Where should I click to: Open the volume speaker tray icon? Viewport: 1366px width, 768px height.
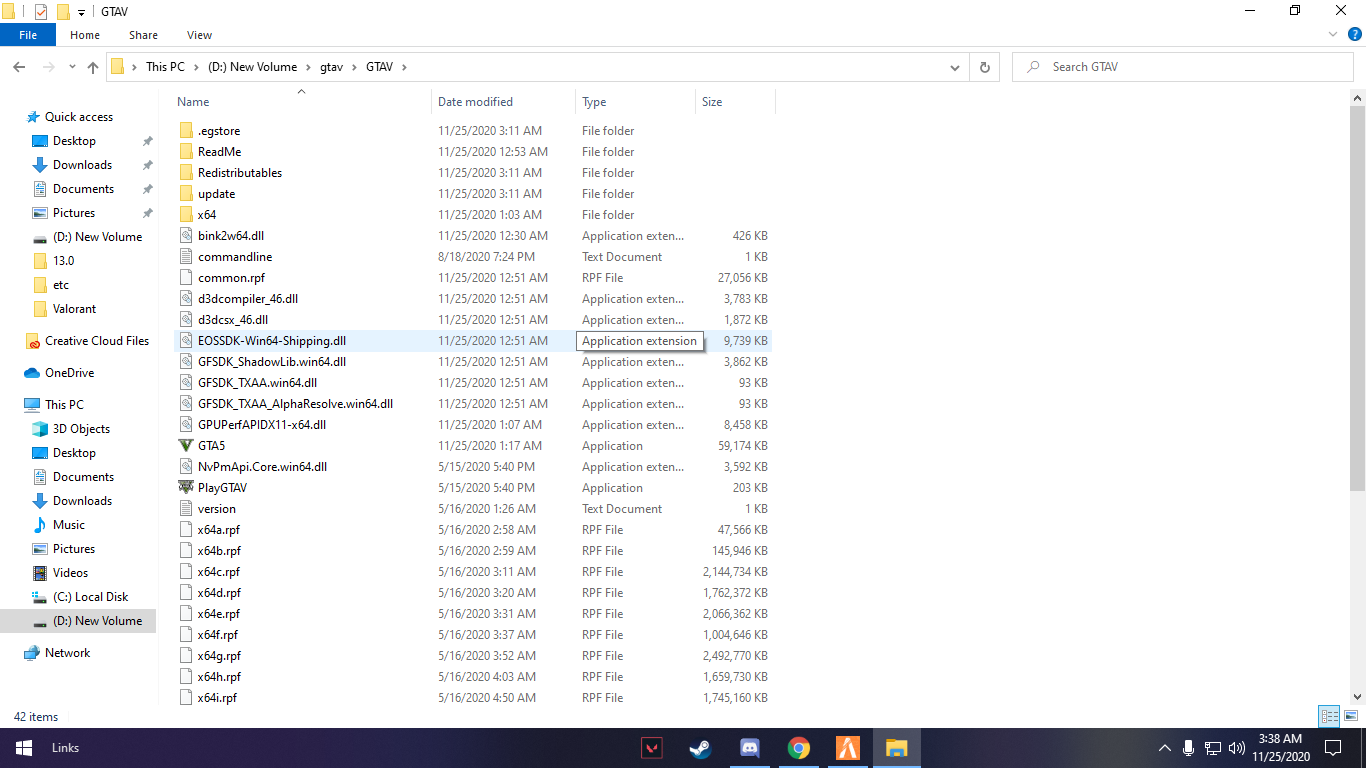pyautogui.click(x=1237, y=748)
